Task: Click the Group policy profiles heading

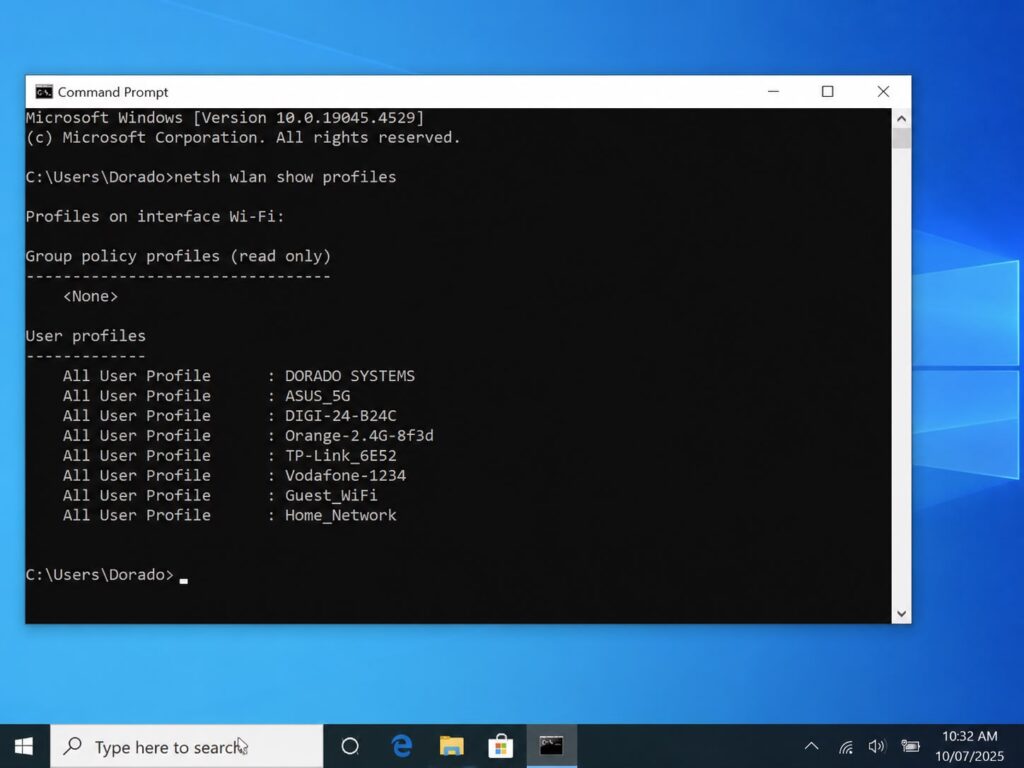Action: click(178, 257)
